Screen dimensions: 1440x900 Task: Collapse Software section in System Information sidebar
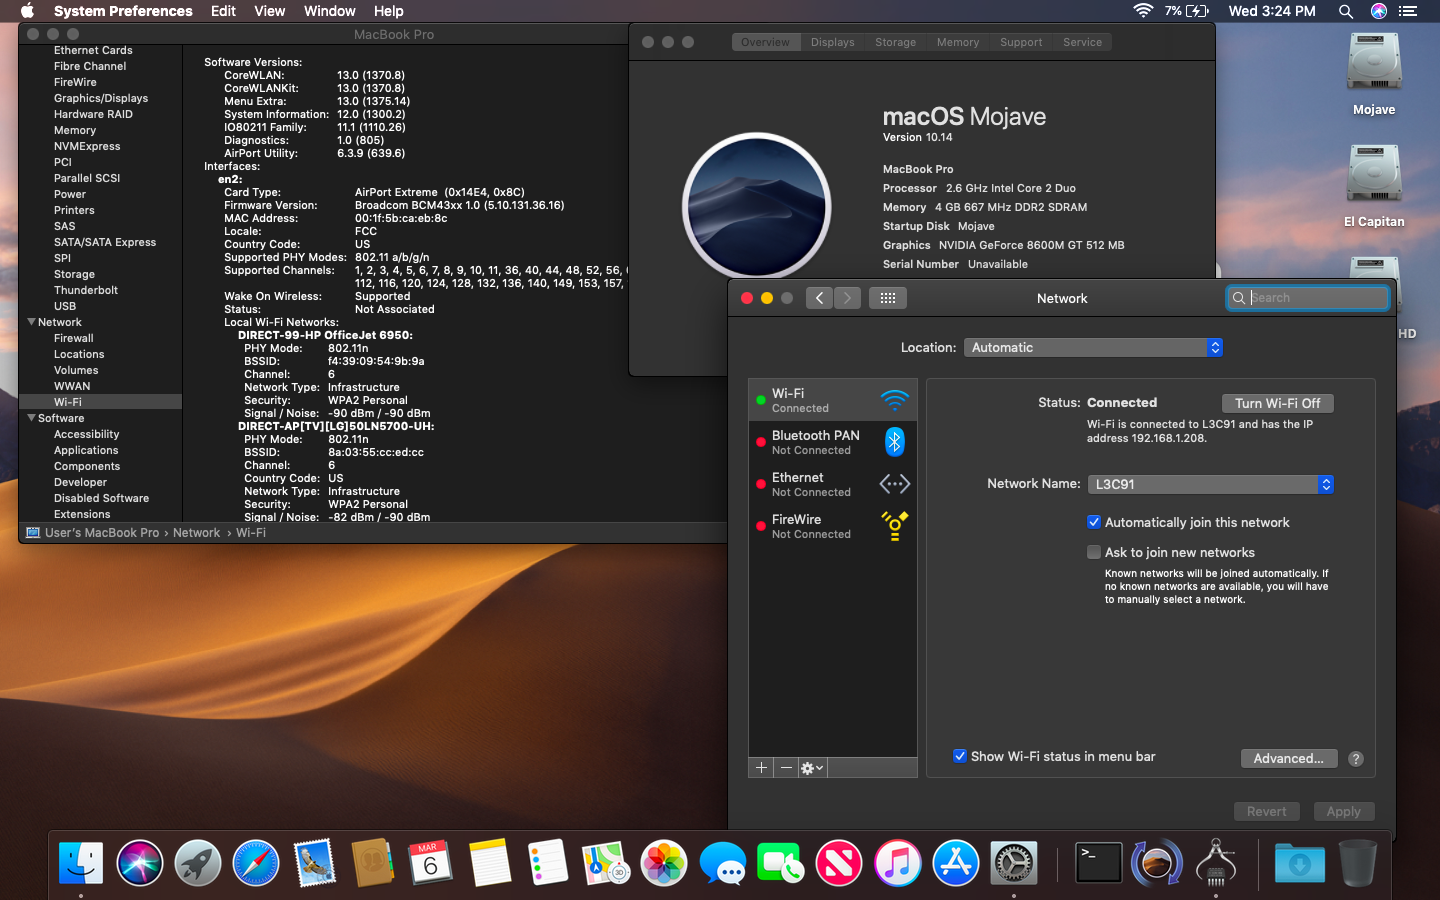31,418
